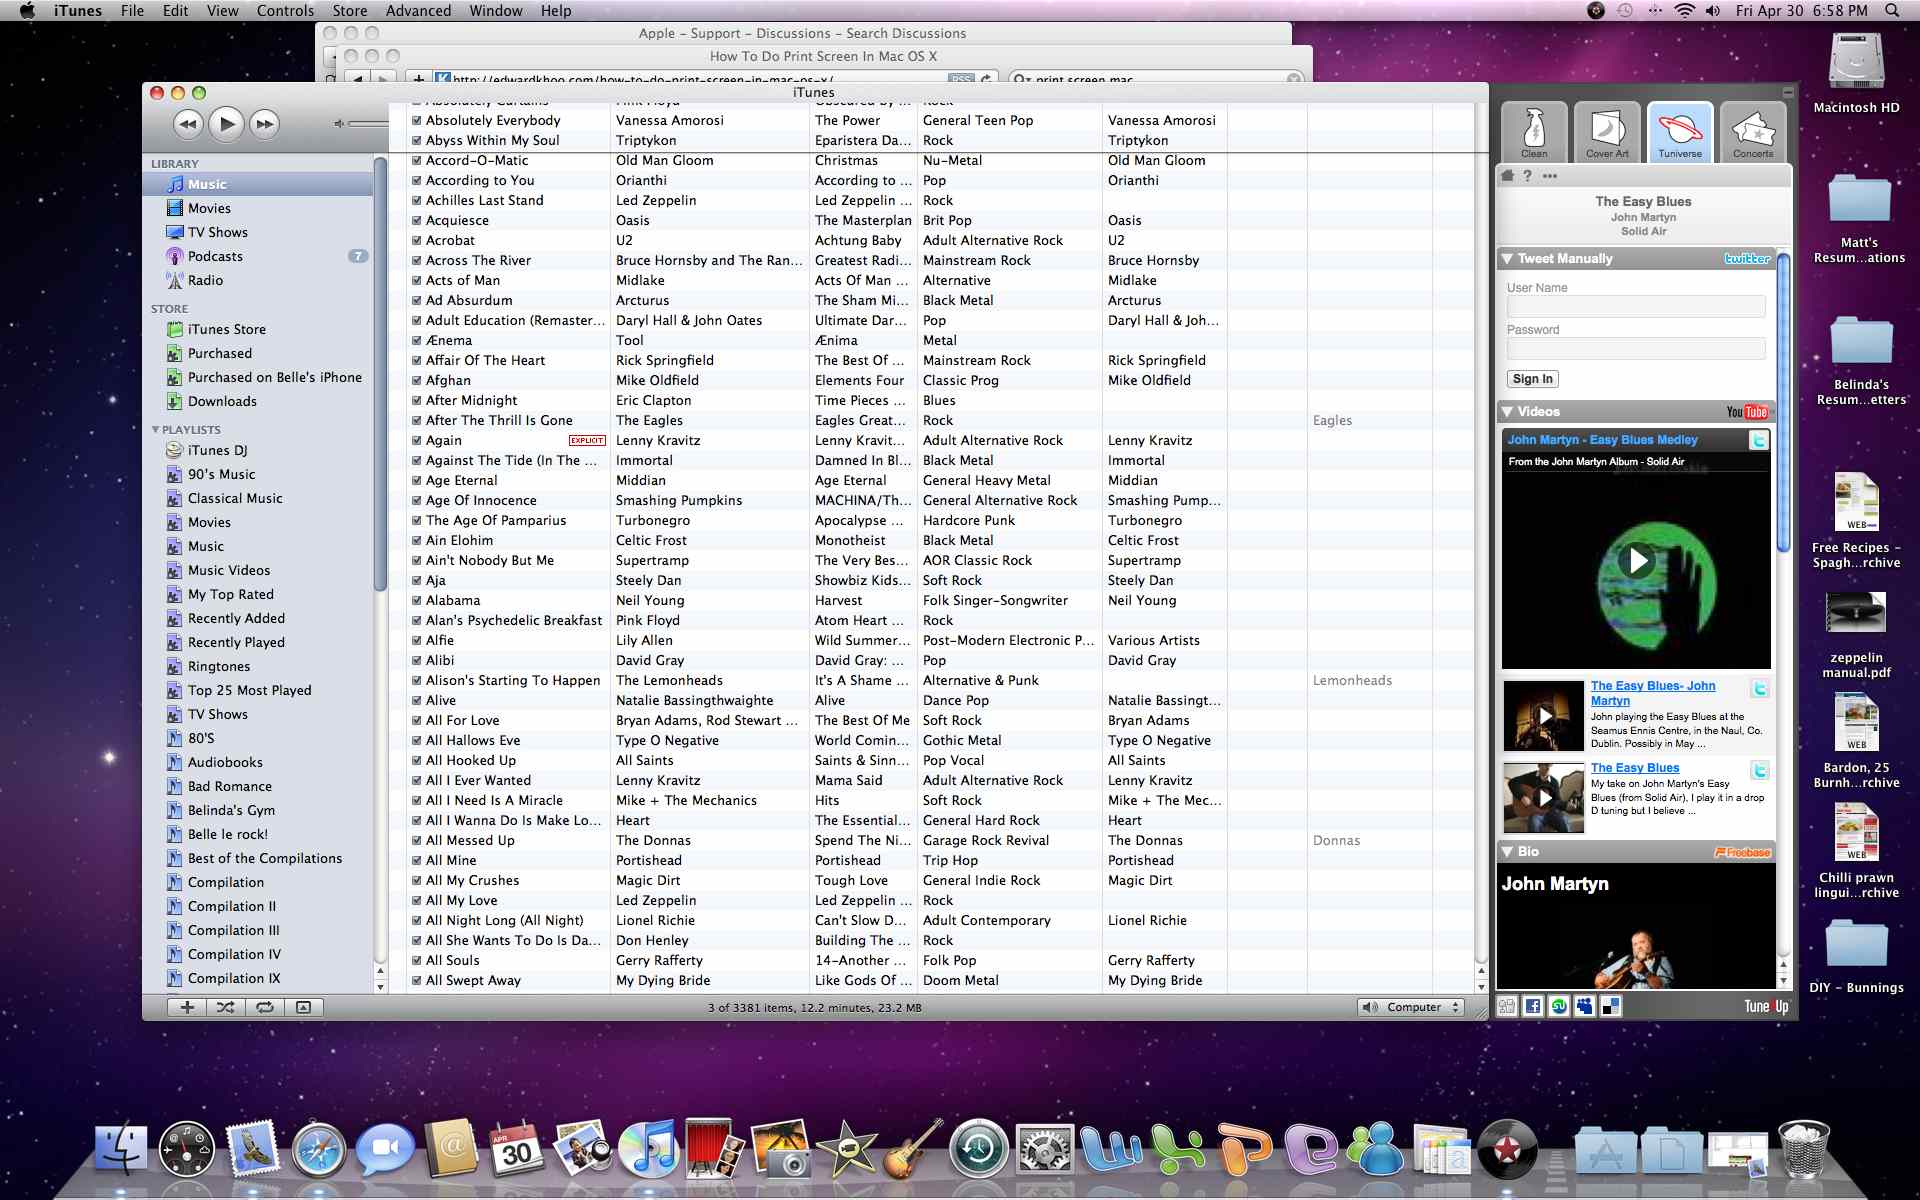Click the sidebar playlist scrollbar thumb

point(380,375)
